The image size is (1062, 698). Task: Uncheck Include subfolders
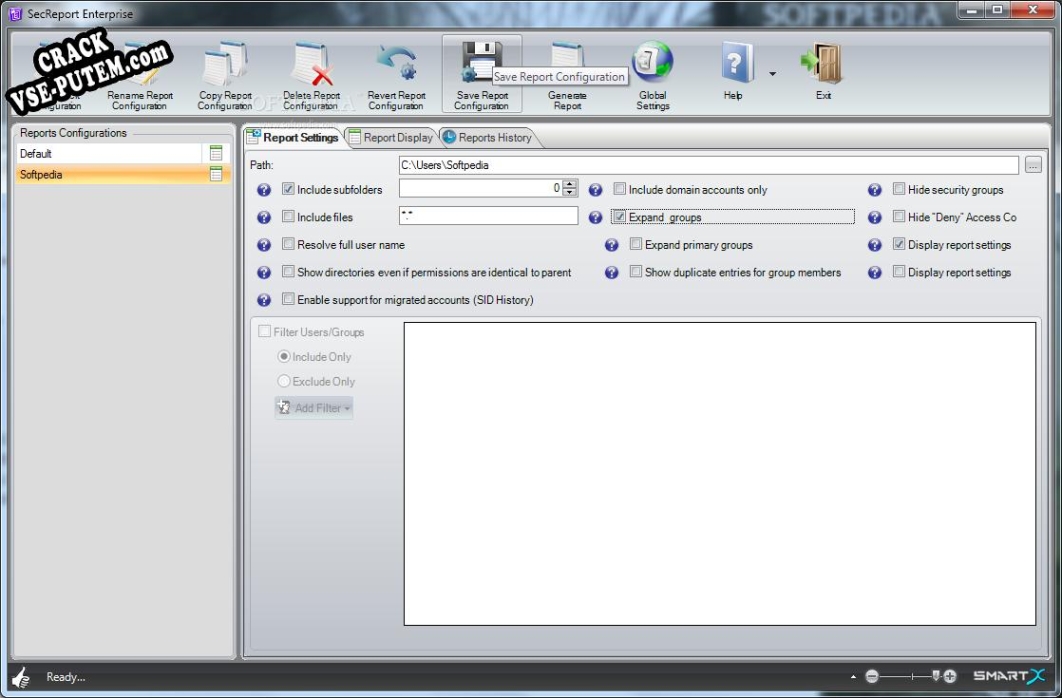(x=289, y=189)
